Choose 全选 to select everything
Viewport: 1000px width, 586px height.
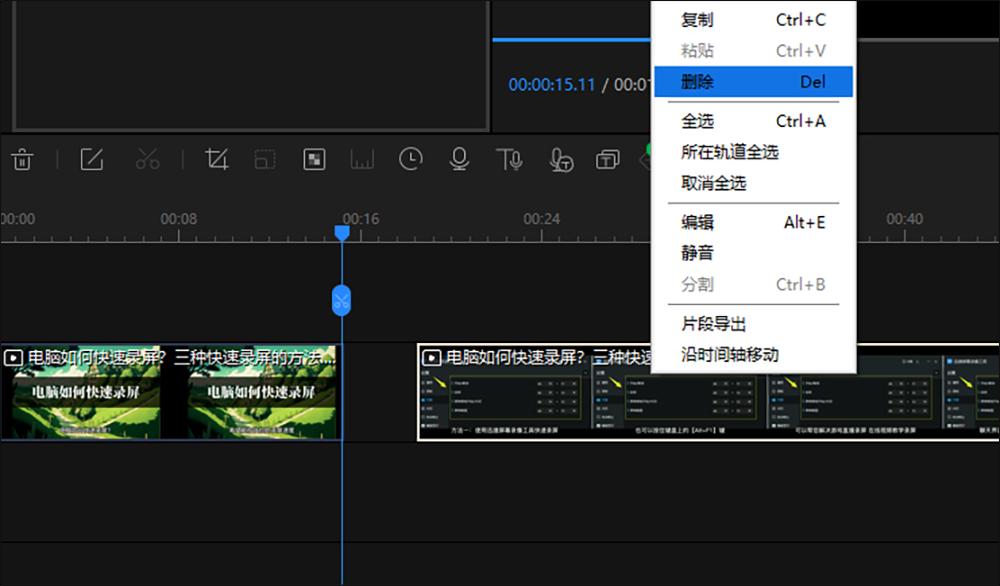[700, 121]
